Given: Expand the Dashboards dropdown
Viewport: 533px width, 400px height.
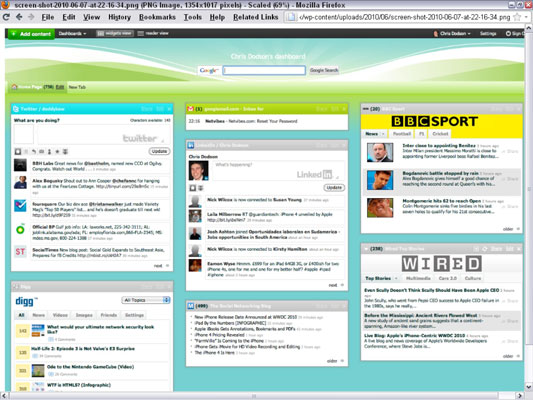Looking at the screenshot, I should click(72, 33).
